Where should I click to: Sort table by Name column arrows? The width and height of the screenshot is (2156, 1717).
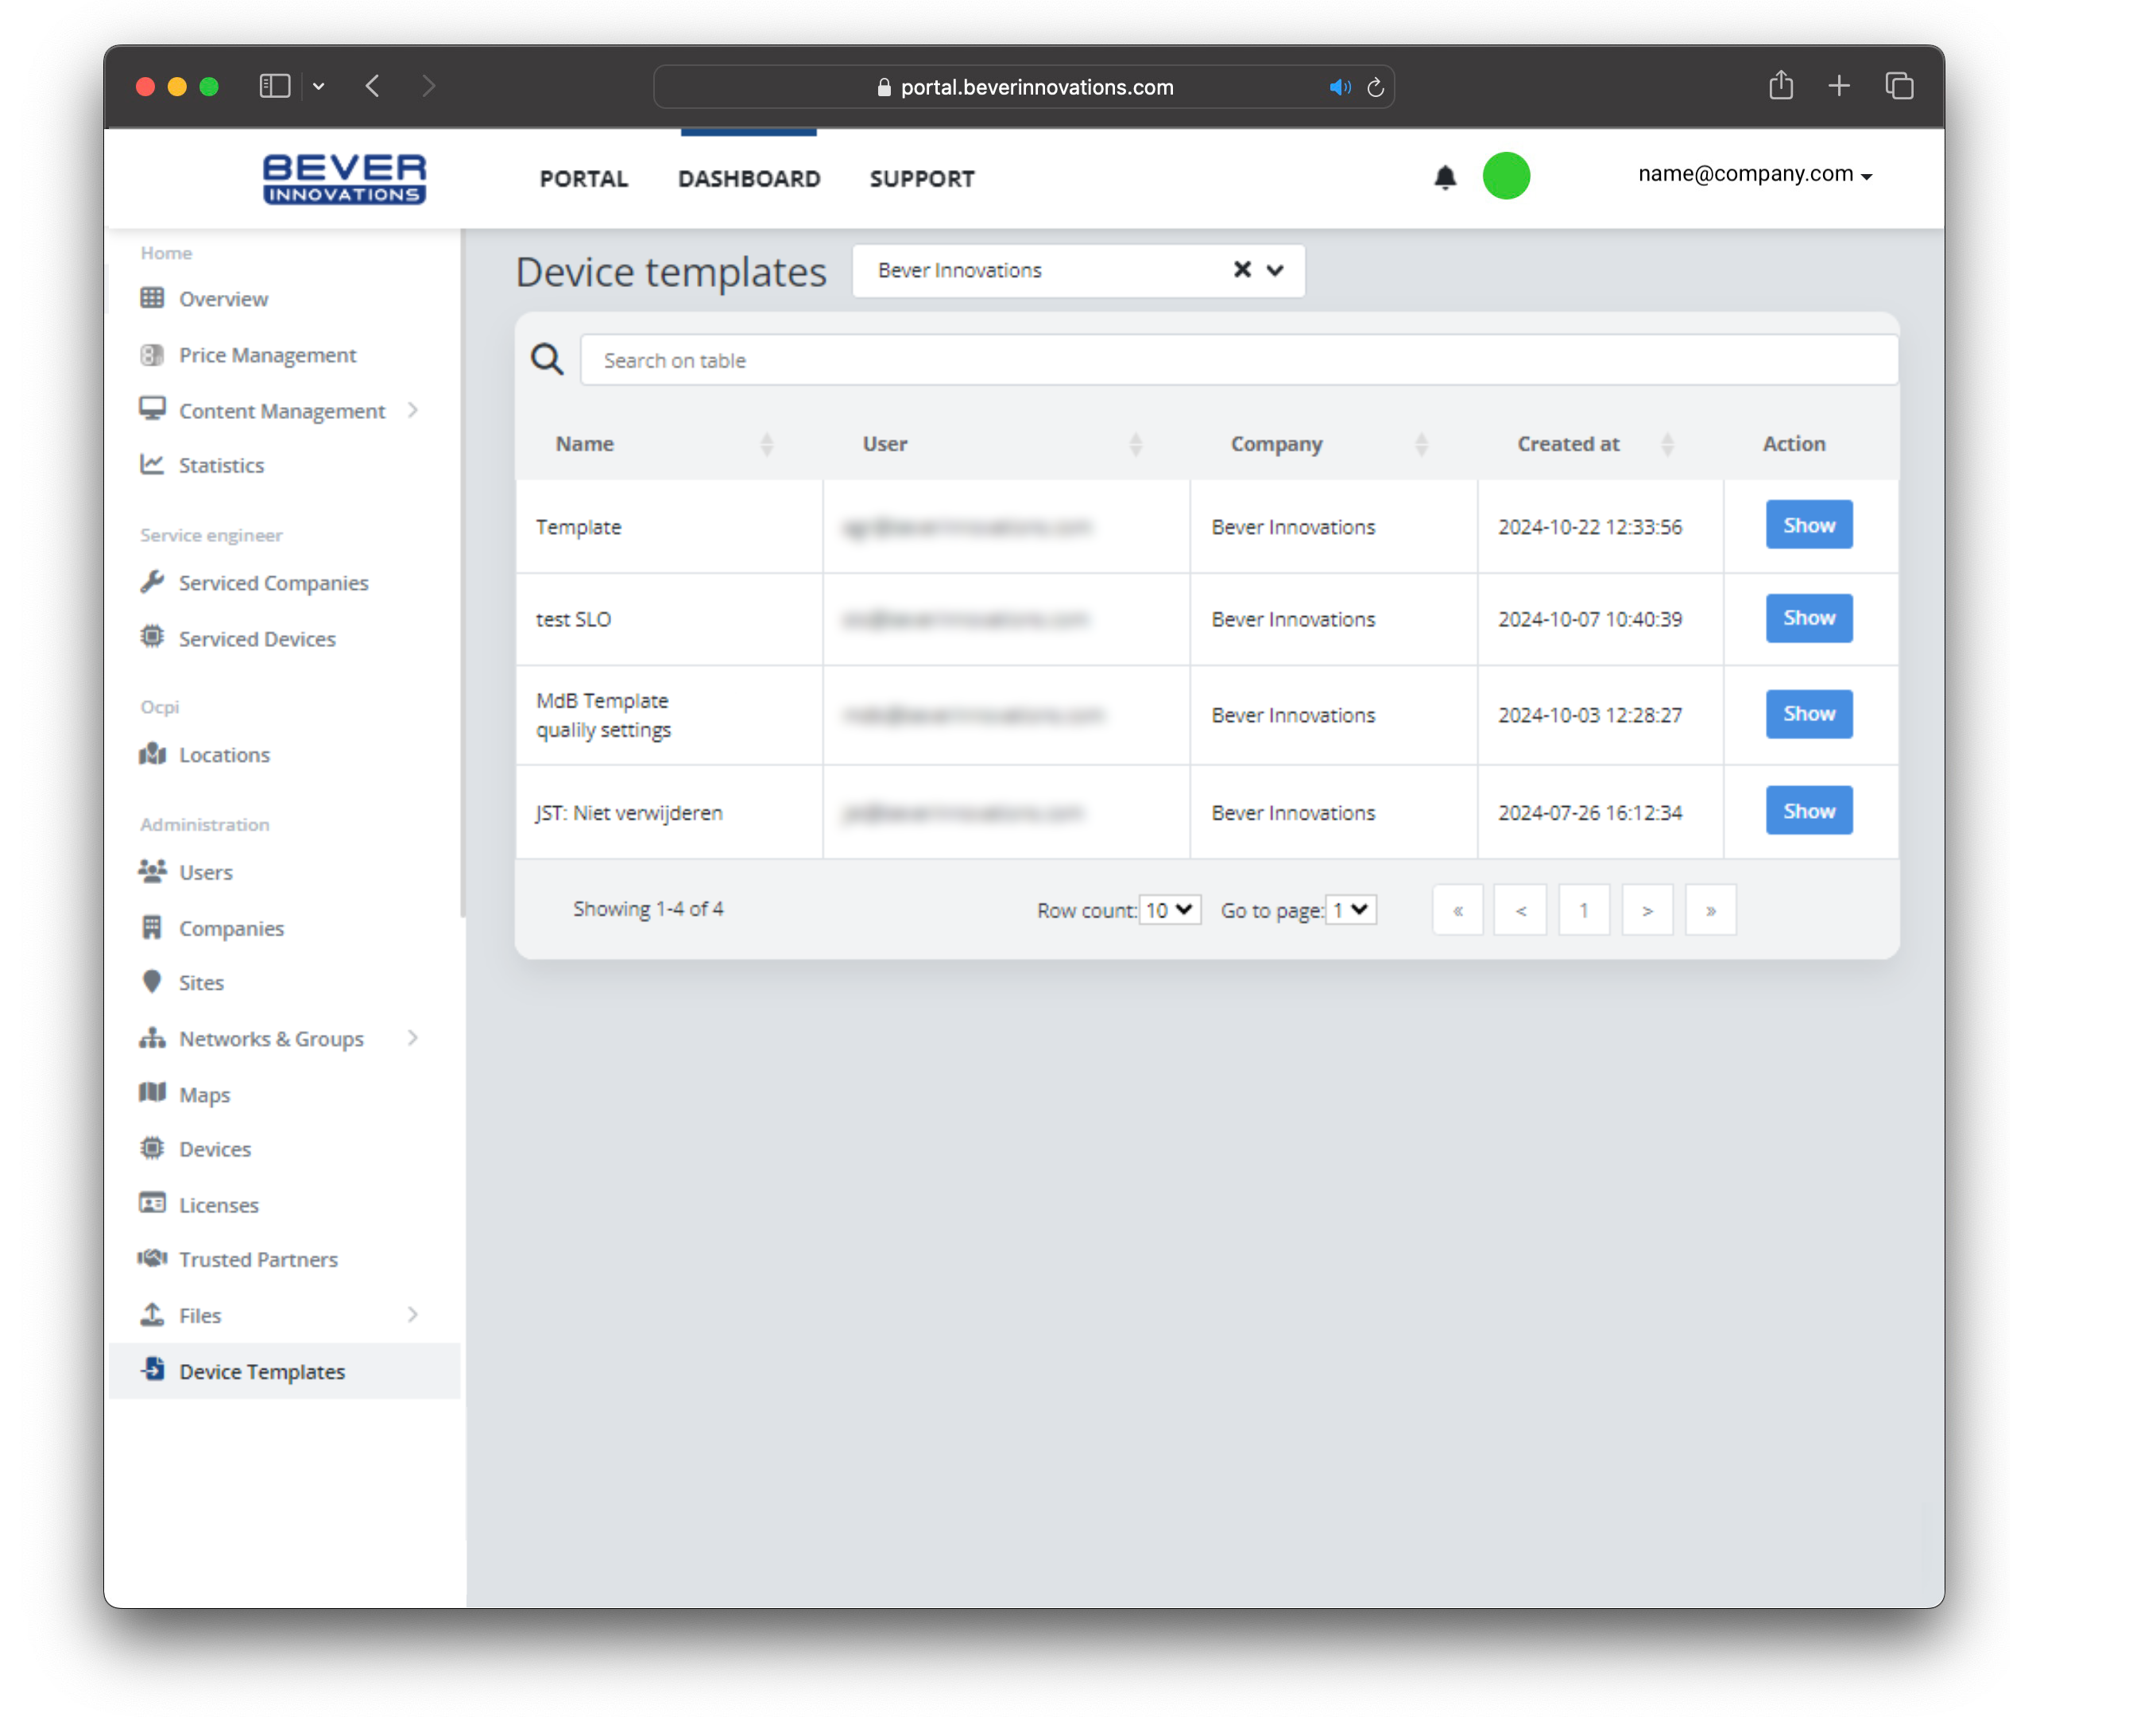click(x=766, y=444)
